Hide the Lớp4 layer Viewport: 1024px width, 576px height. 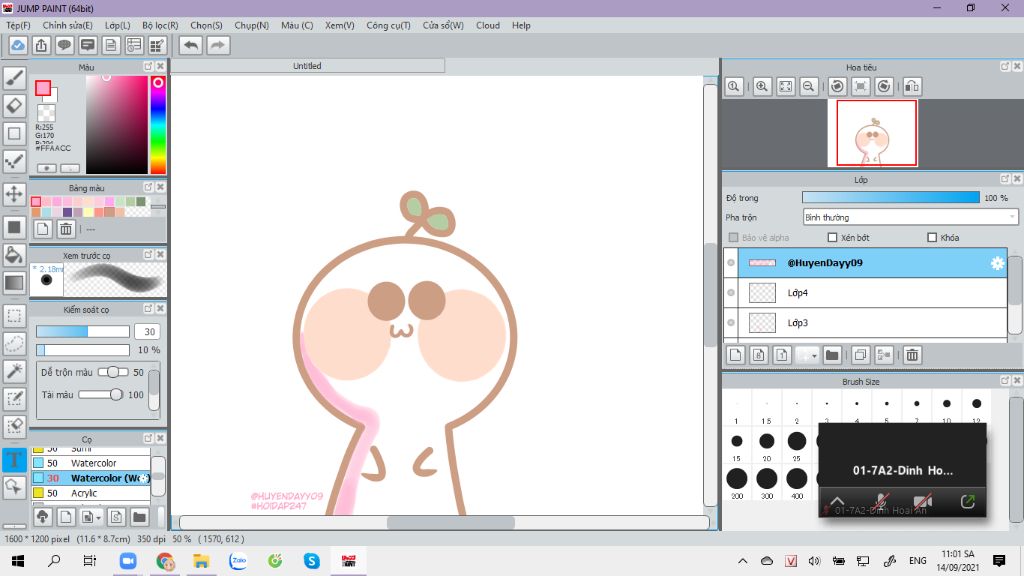coord(731,293)
